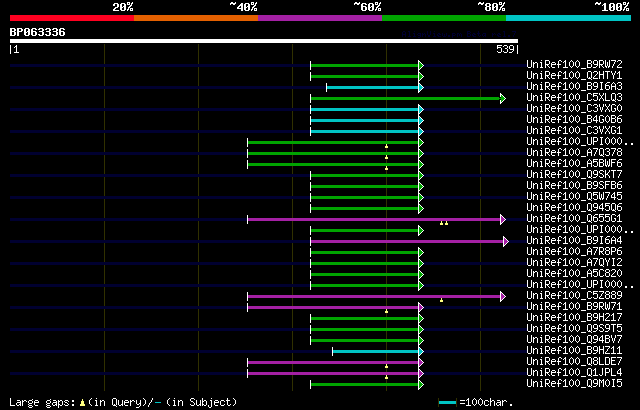The image size is (640, 410).
Task: Click the =100char. scale text
Action: point(486,403)
